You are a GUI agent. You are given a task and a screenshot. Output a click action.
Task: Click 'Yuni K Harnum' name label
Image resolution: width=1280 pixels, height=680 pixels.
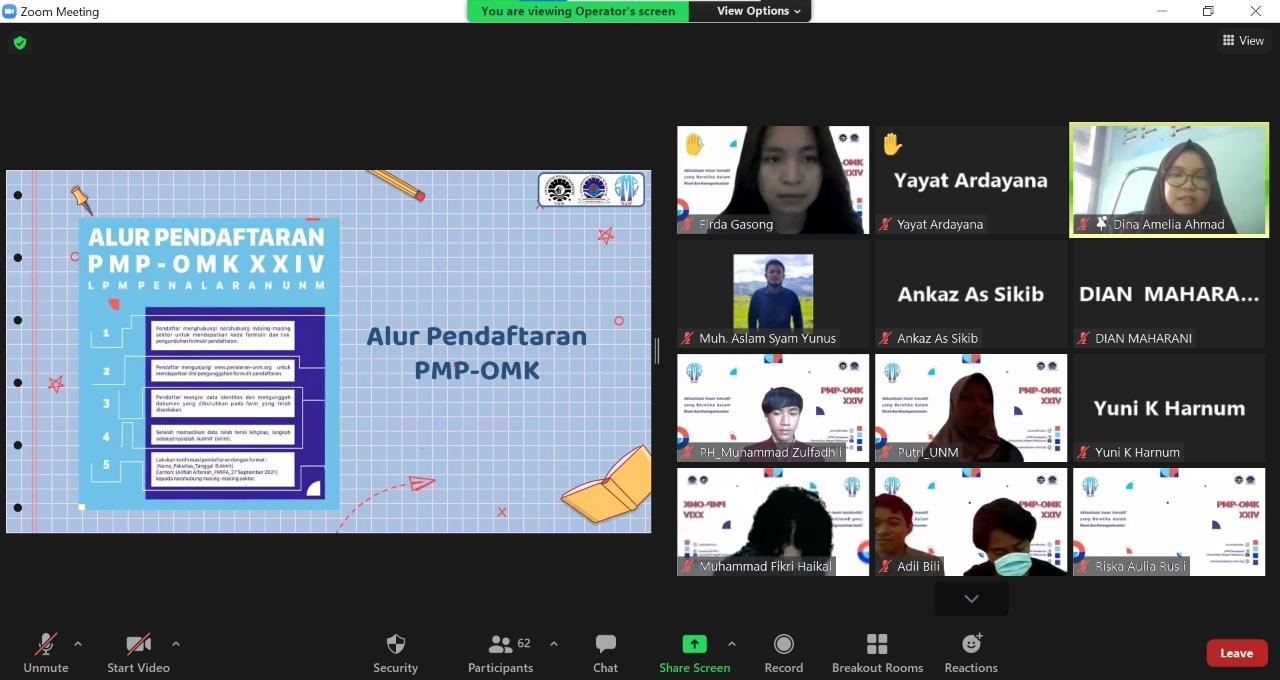pos(1137,453)
